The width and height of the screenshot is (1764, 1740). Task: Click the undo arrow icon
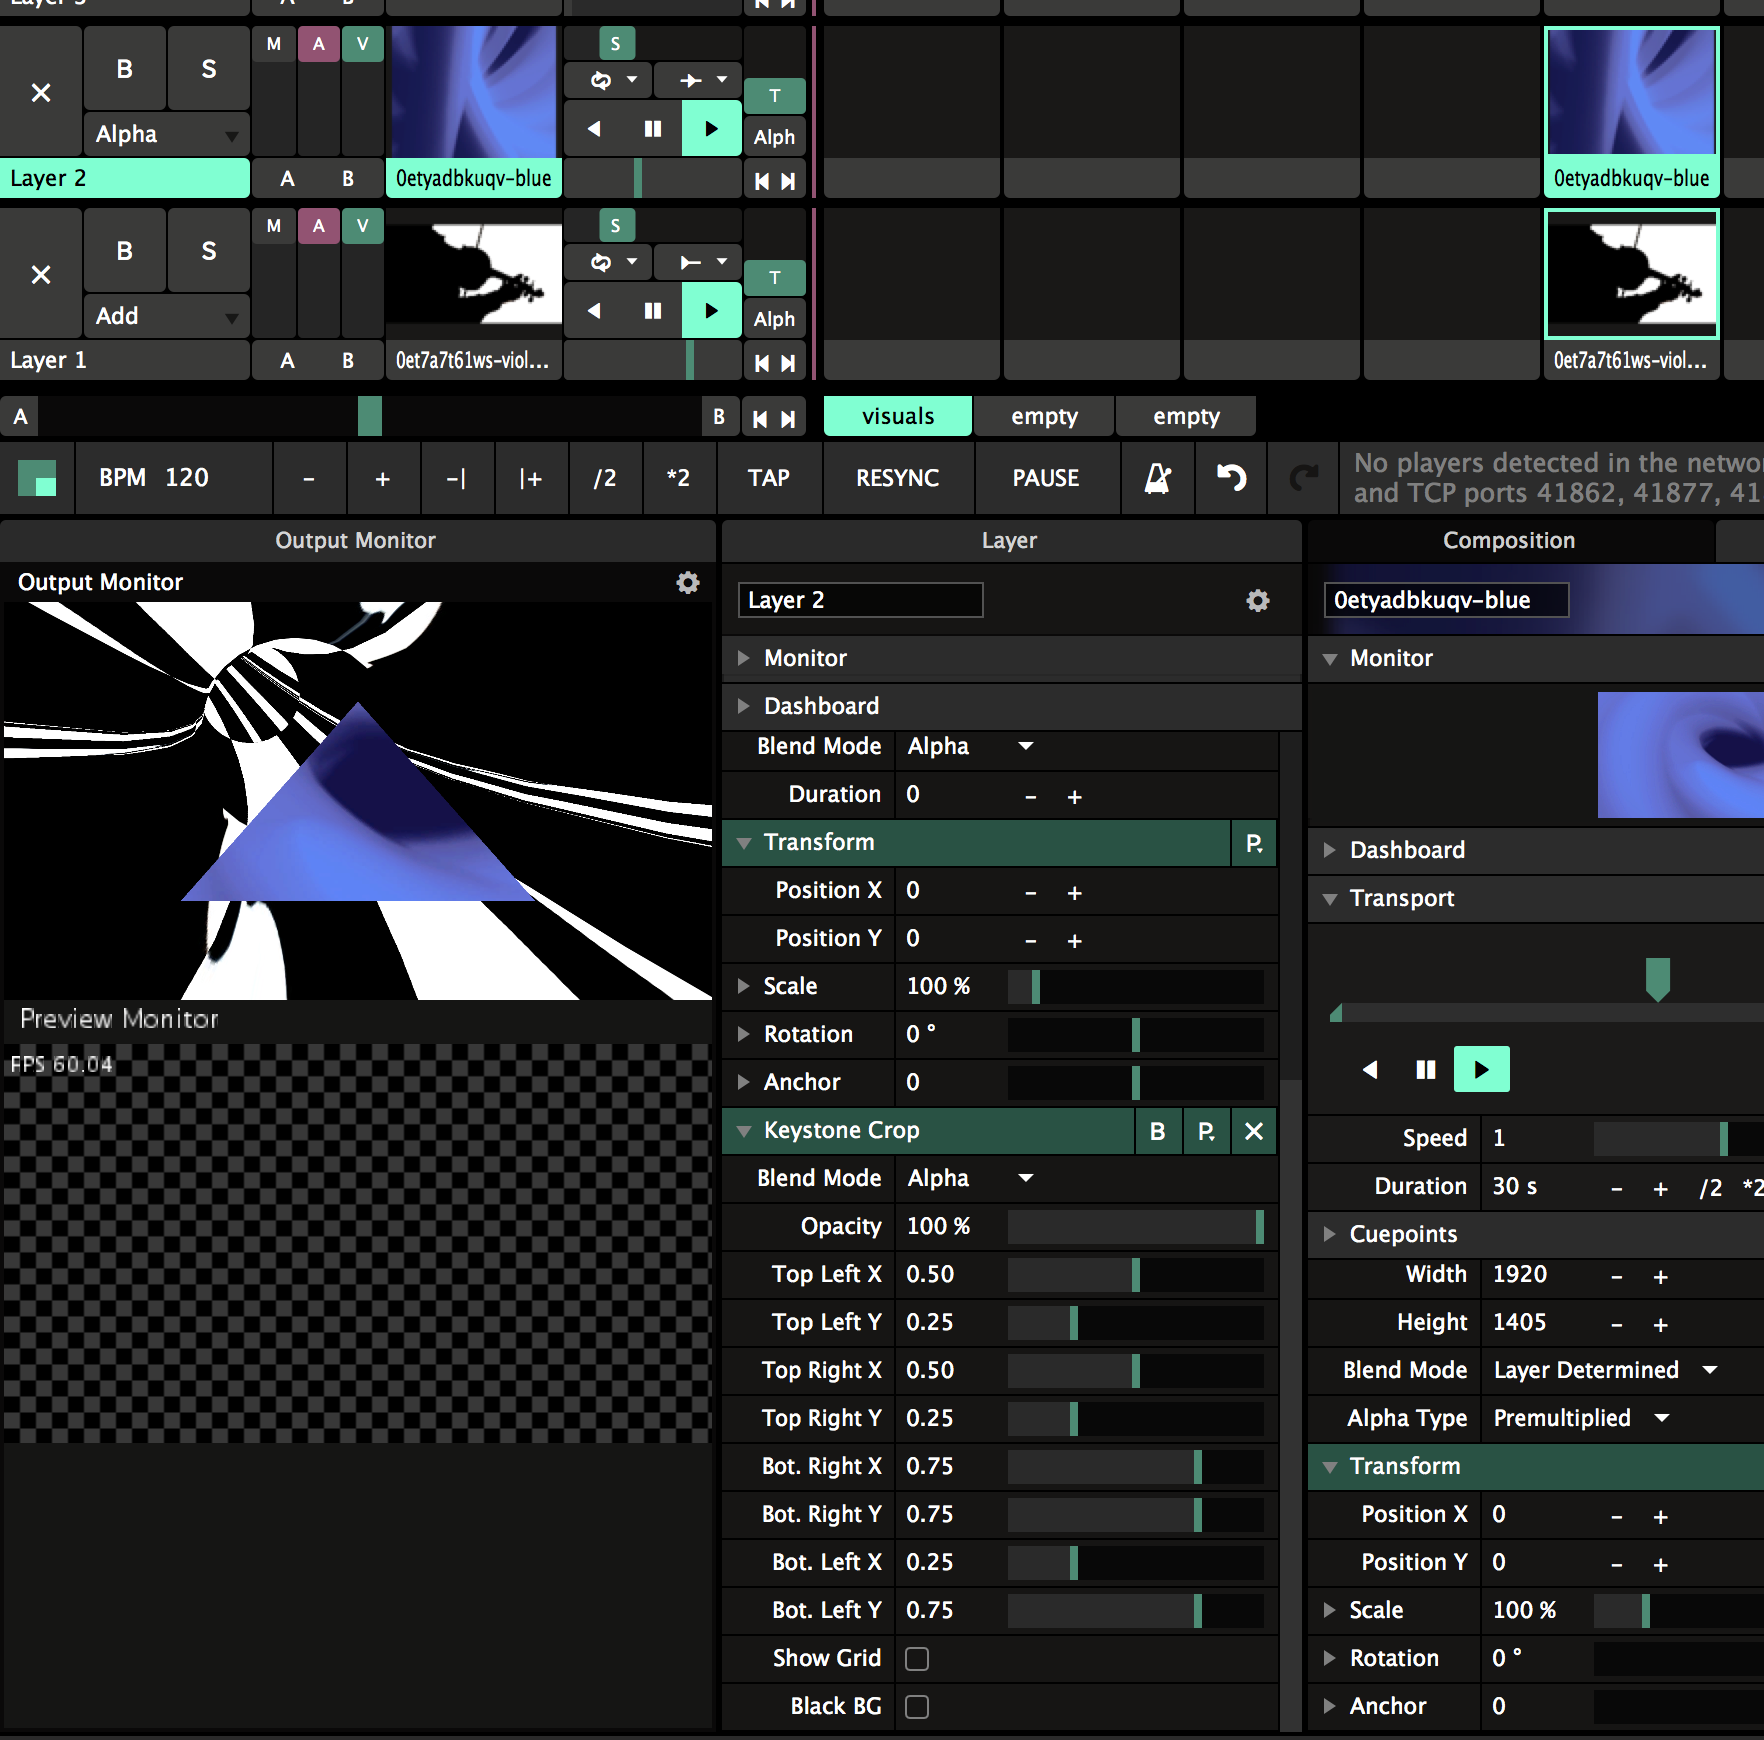click(1231, 478)
